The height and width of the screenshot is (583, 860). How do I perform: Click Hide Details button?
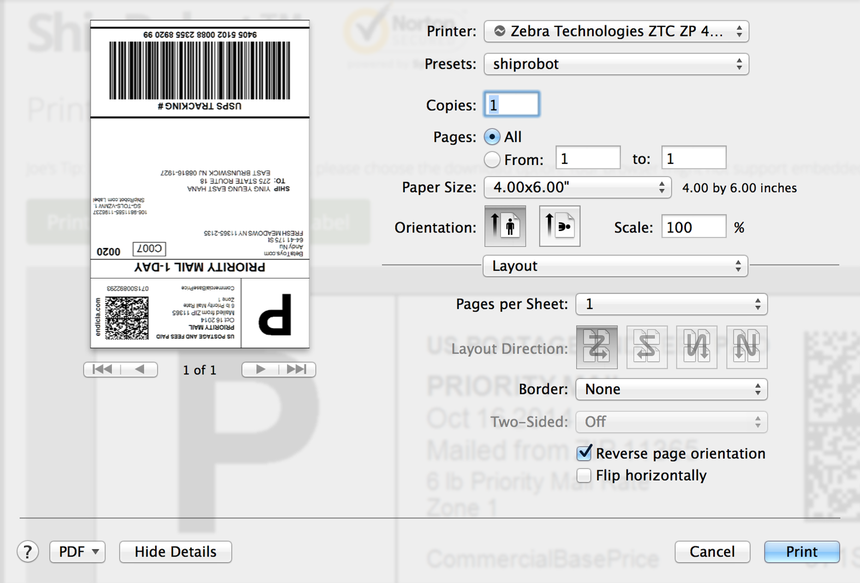click(x=176, y=552)
